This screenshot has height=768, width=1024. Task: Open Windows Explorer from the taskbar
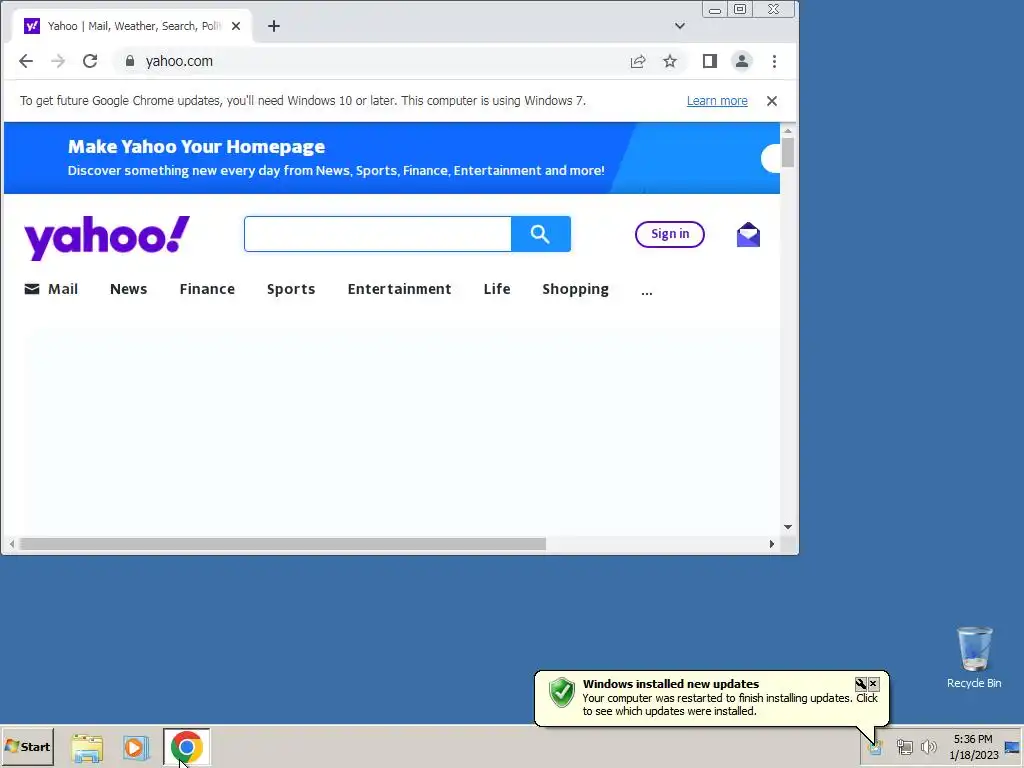point(87,748)
